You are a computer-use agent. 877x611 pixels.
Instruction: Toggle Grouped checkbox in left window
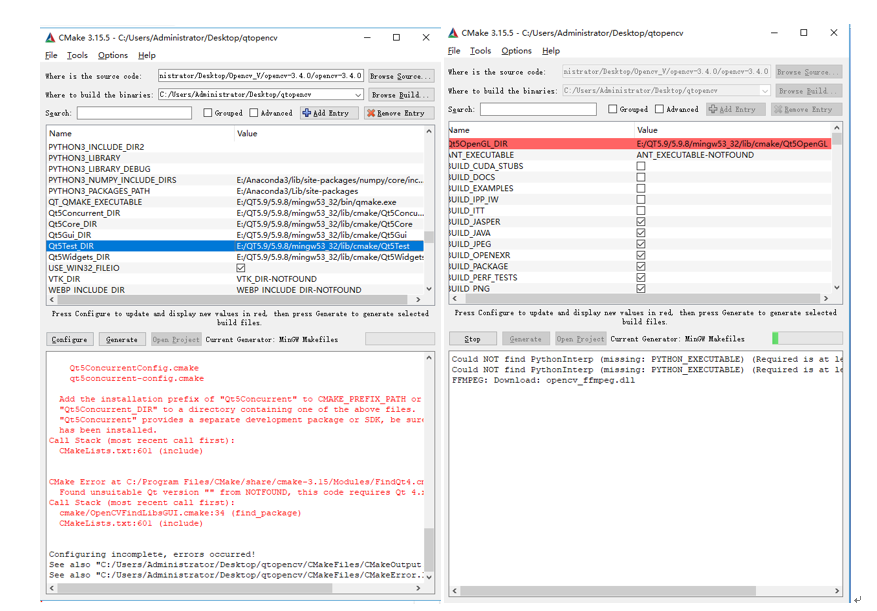(208, 113)
